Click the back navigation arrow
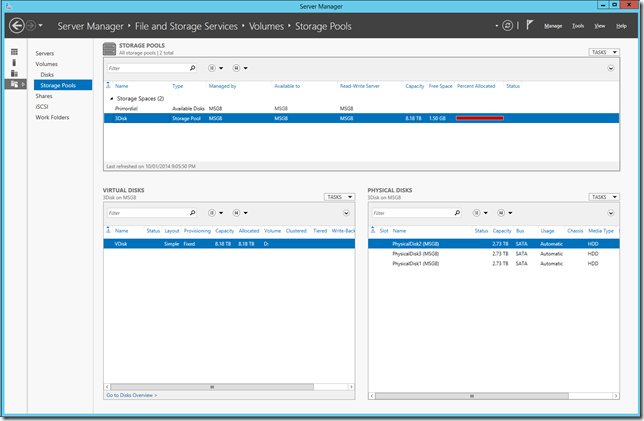This screenshot has height=421, width=644. [16, 25]
